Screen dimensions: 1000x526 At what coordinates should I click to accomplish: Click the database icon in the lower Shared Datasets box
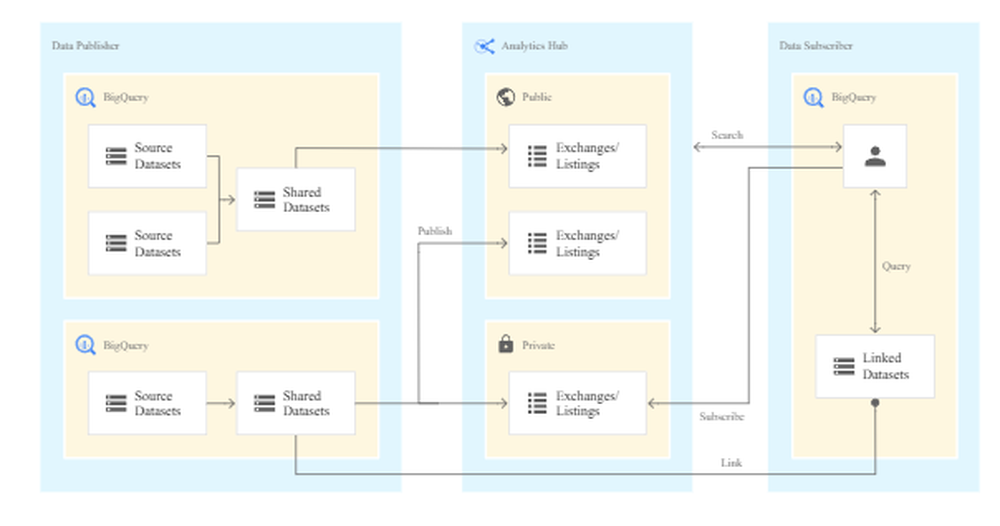coord(265,403)
